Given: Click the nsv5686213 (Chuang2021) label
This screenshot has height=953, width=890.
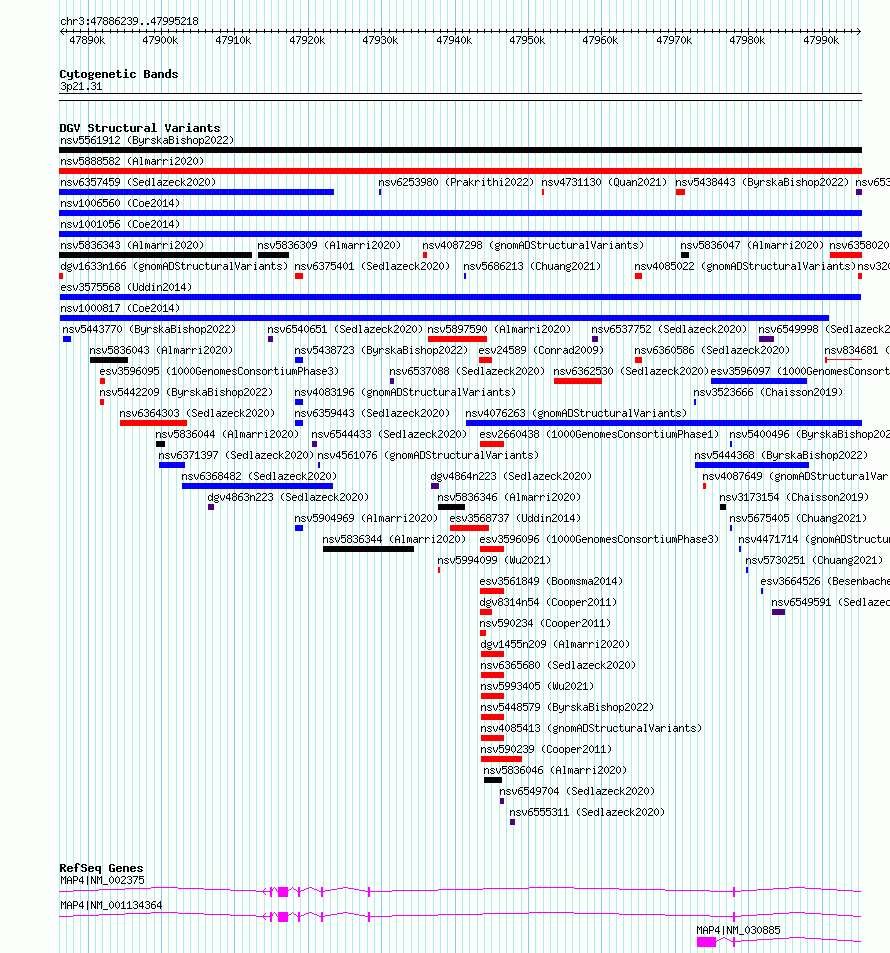Looking at the screenshot, I should coord(532,266).
